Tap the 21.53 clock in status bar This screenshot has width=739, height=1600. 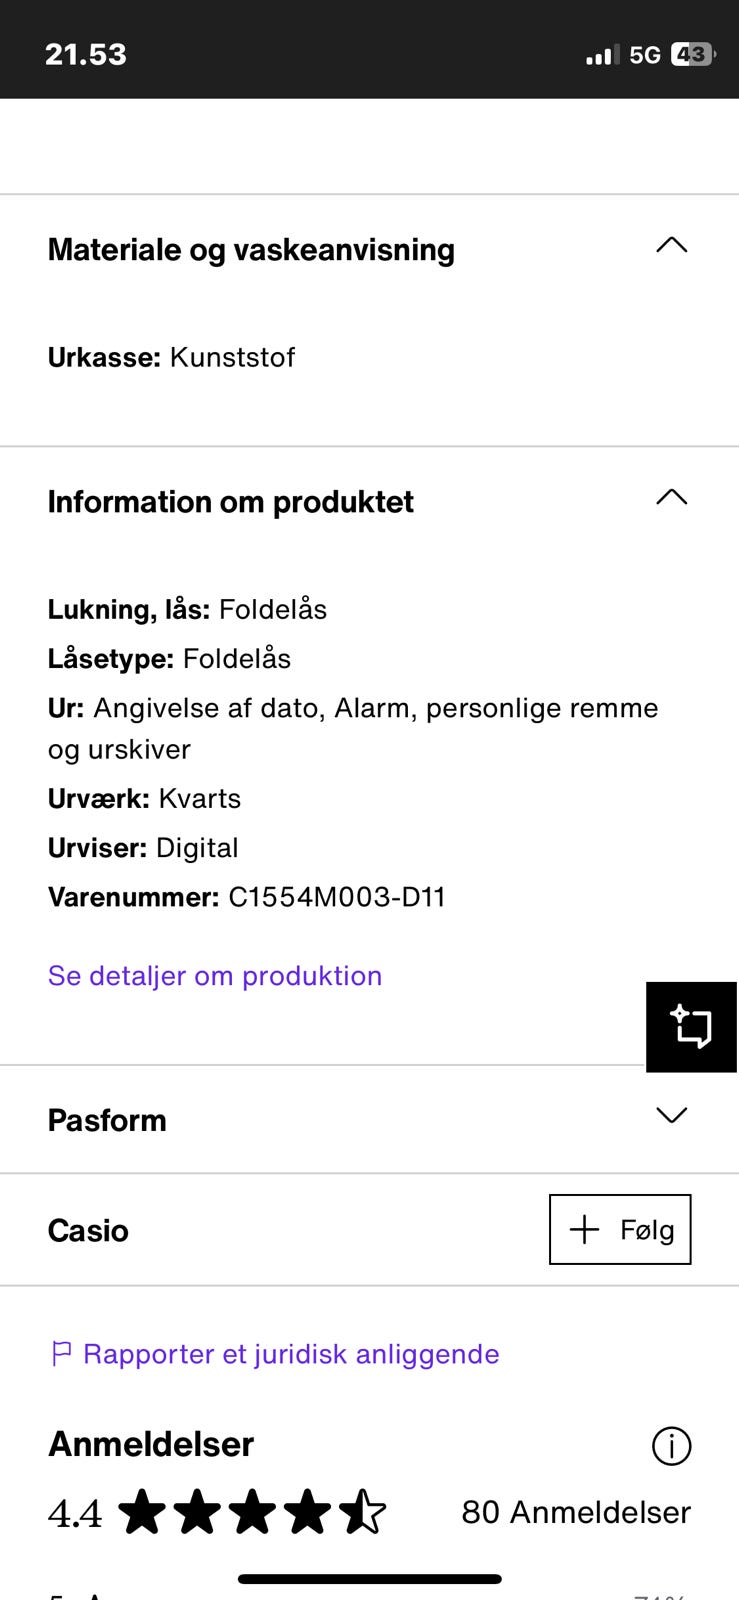86,54
